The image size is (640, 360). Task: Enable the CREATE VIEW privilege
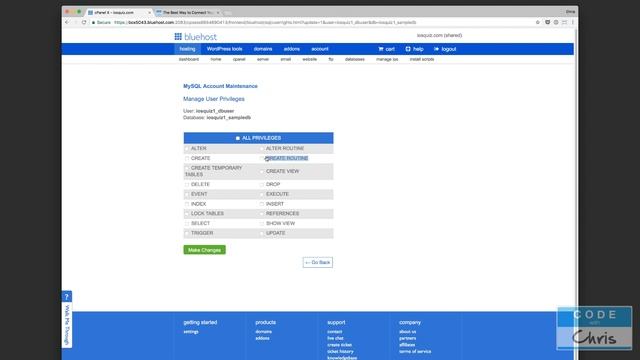pos(262,171)
